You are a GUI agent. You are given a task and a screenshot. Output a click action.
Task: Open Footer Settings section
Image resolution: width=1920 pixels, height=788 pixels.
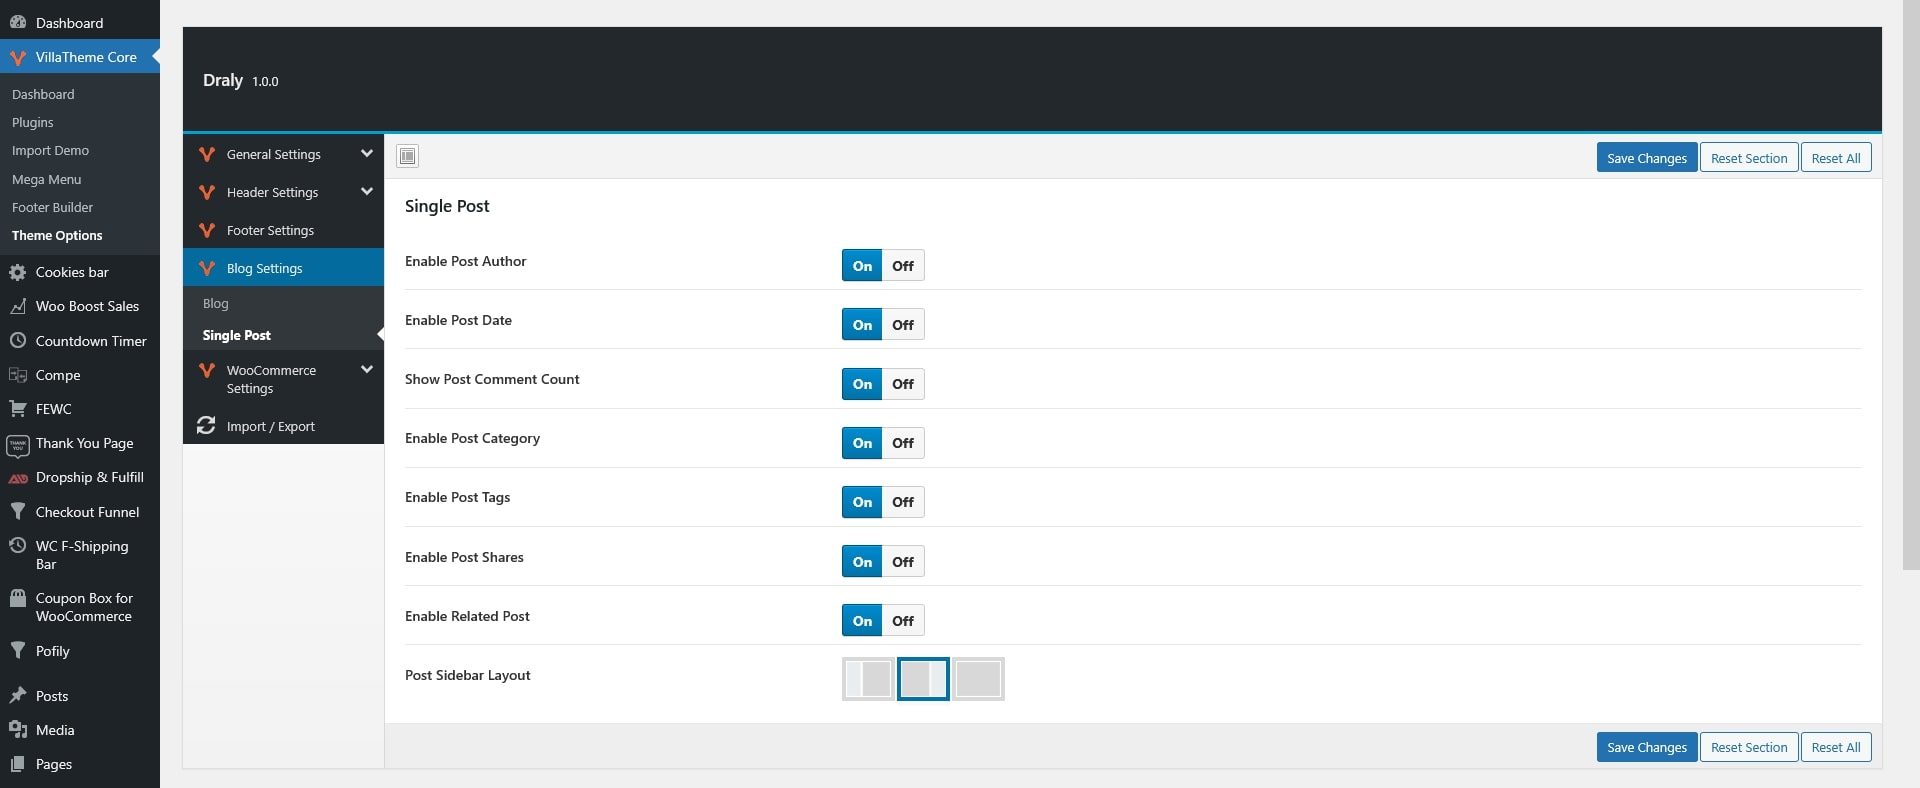tap(270, 231)
